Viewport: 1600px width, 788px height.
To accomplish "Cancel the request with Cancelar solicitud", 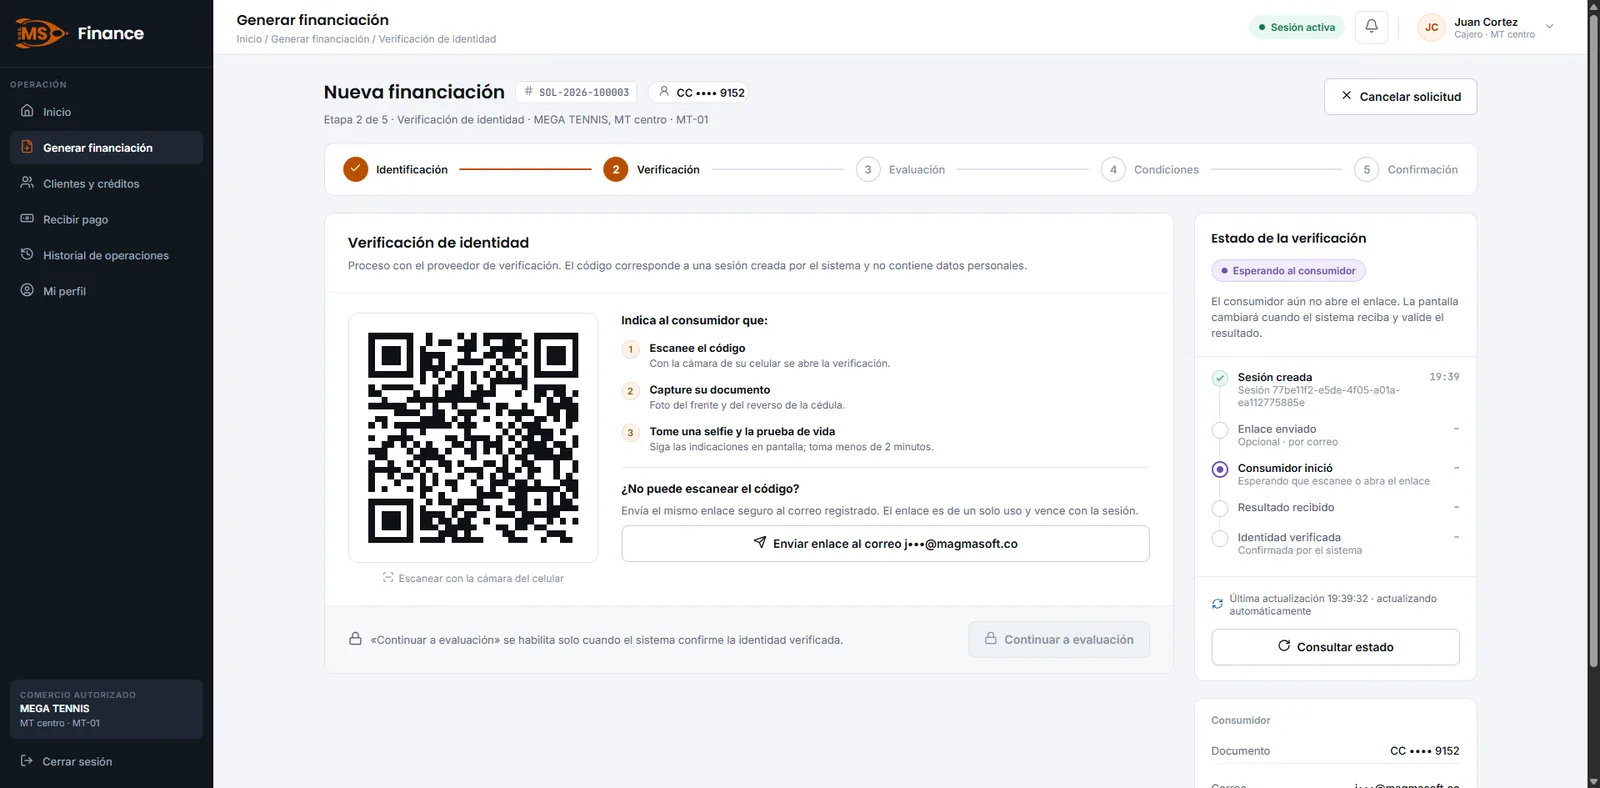I will 1400,96.
